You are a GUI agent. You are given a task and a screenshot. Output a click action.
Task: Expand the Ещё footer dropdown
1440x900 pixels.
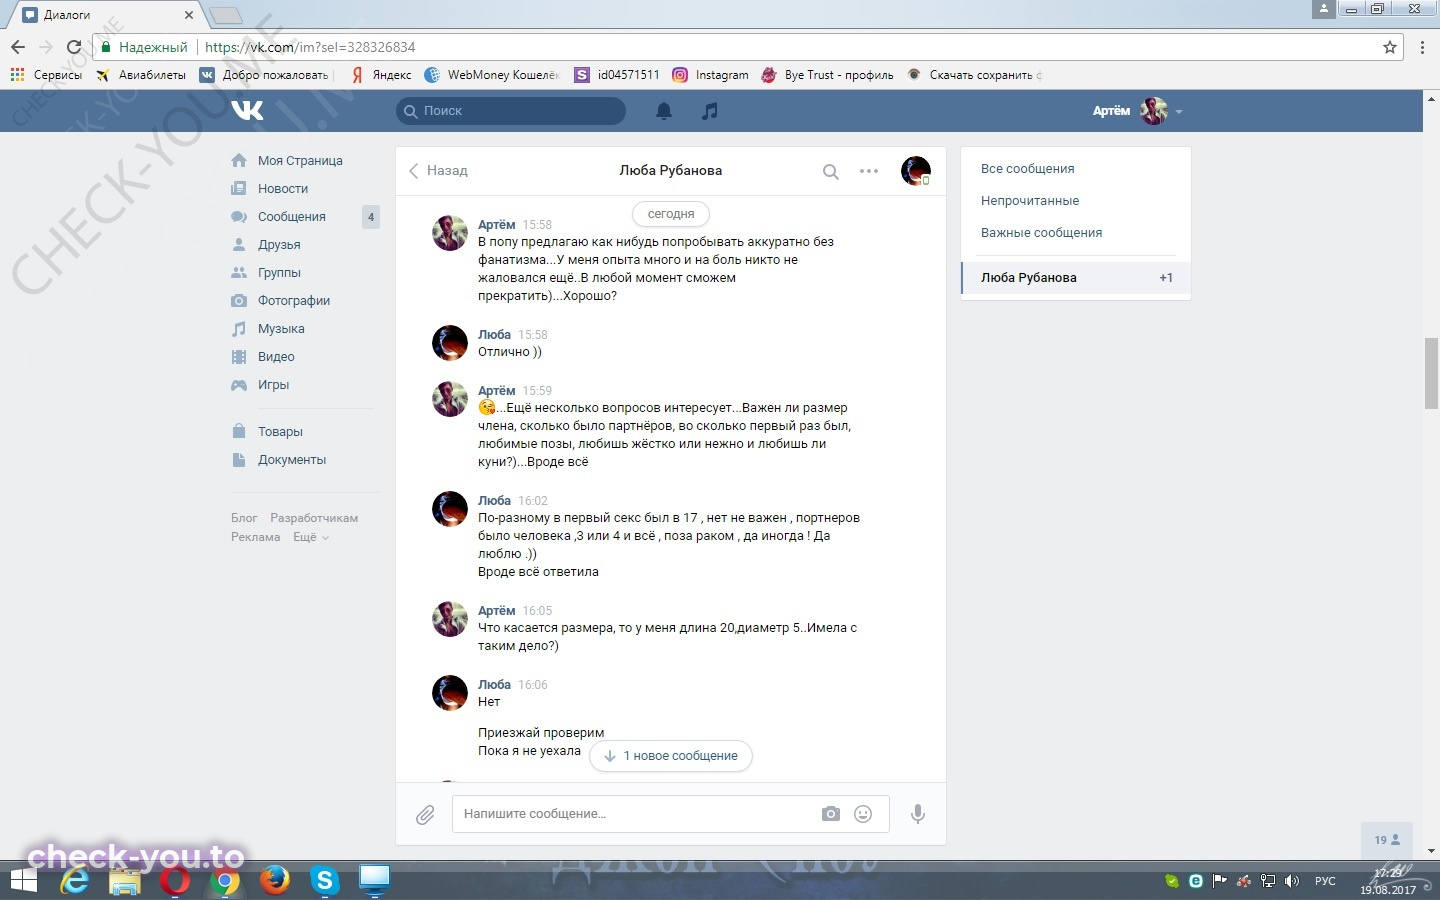pos(310,537)
